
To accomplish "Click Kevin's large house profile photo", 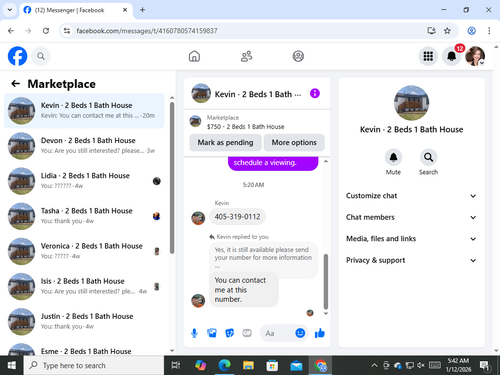I will click(411, 103).
